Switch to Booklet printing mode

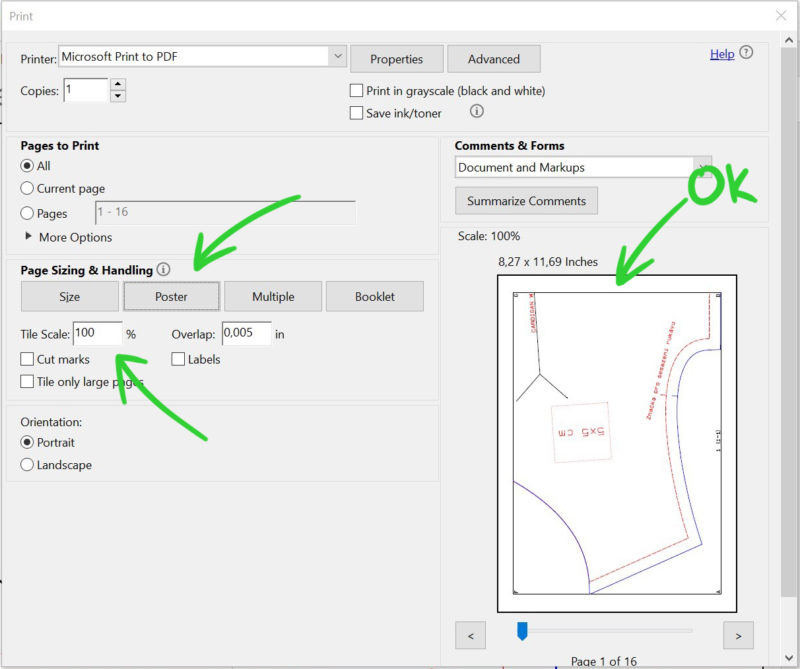[x=375, y=296]
